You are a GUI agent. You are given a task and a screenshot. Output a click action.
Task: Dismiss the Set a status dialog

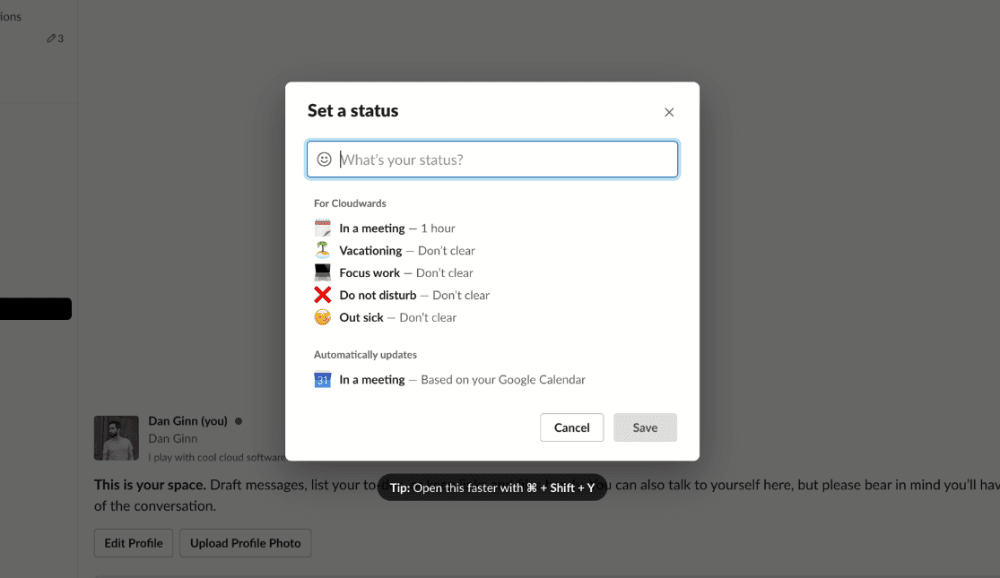669,112
